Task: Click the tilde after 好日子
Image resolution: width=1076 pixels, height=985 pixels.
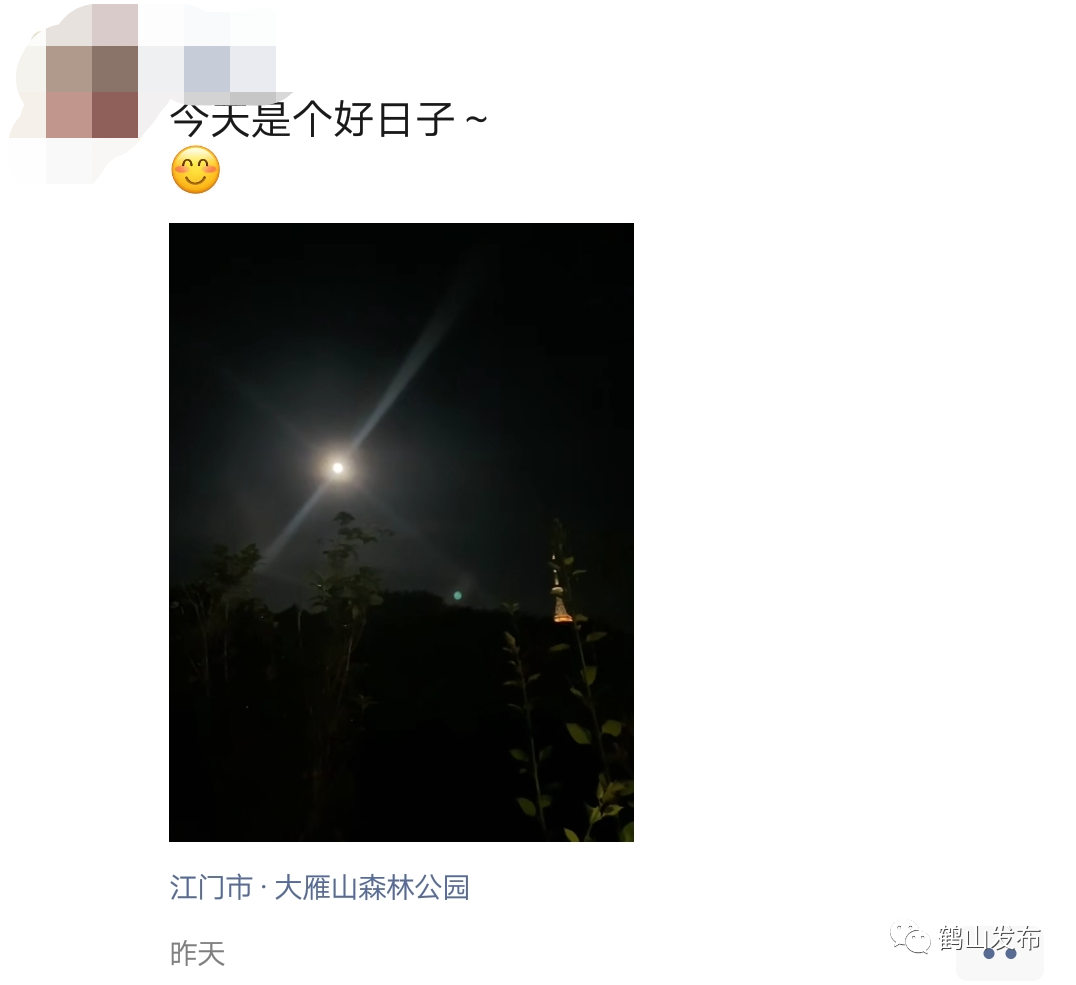Action: 476,119
